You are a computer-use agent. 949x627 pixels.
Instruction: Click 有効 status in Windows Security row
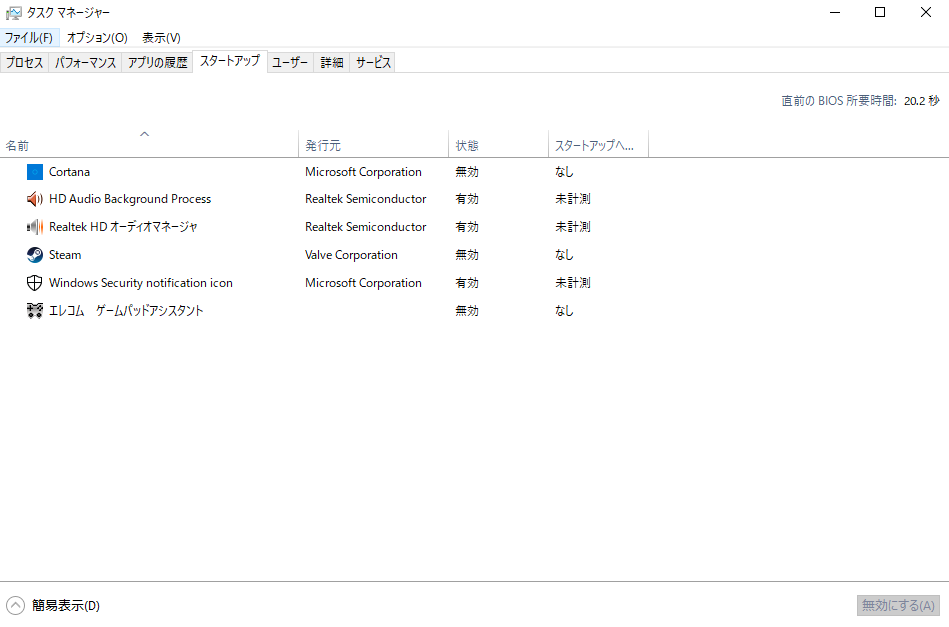coord(467,283)
